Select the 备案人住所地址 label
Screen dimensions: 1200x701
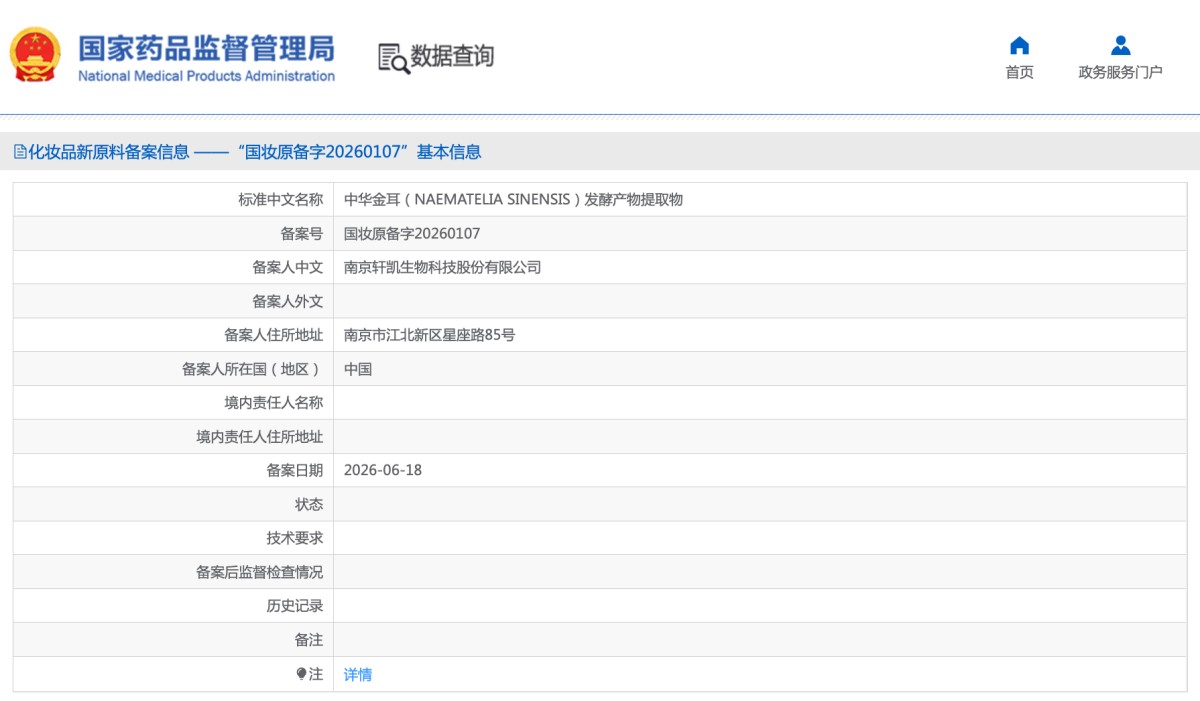274,336
